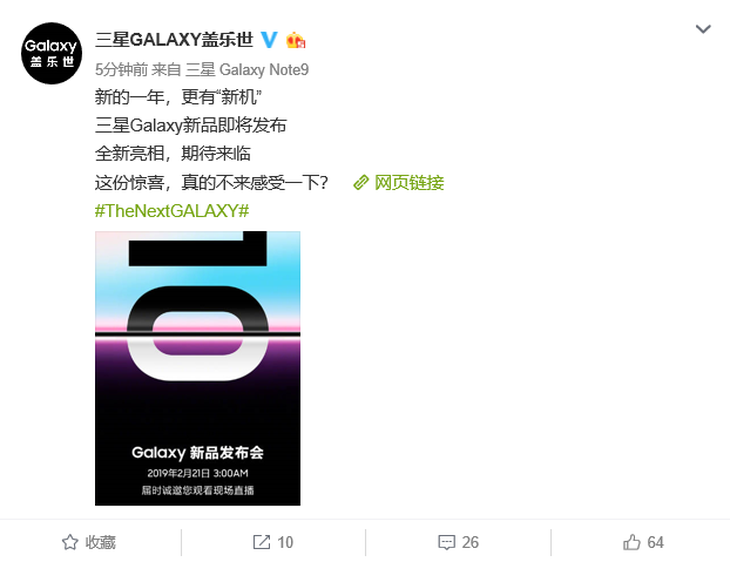
Task: Click the comment bubble icon
Action: tap(446, 542)
